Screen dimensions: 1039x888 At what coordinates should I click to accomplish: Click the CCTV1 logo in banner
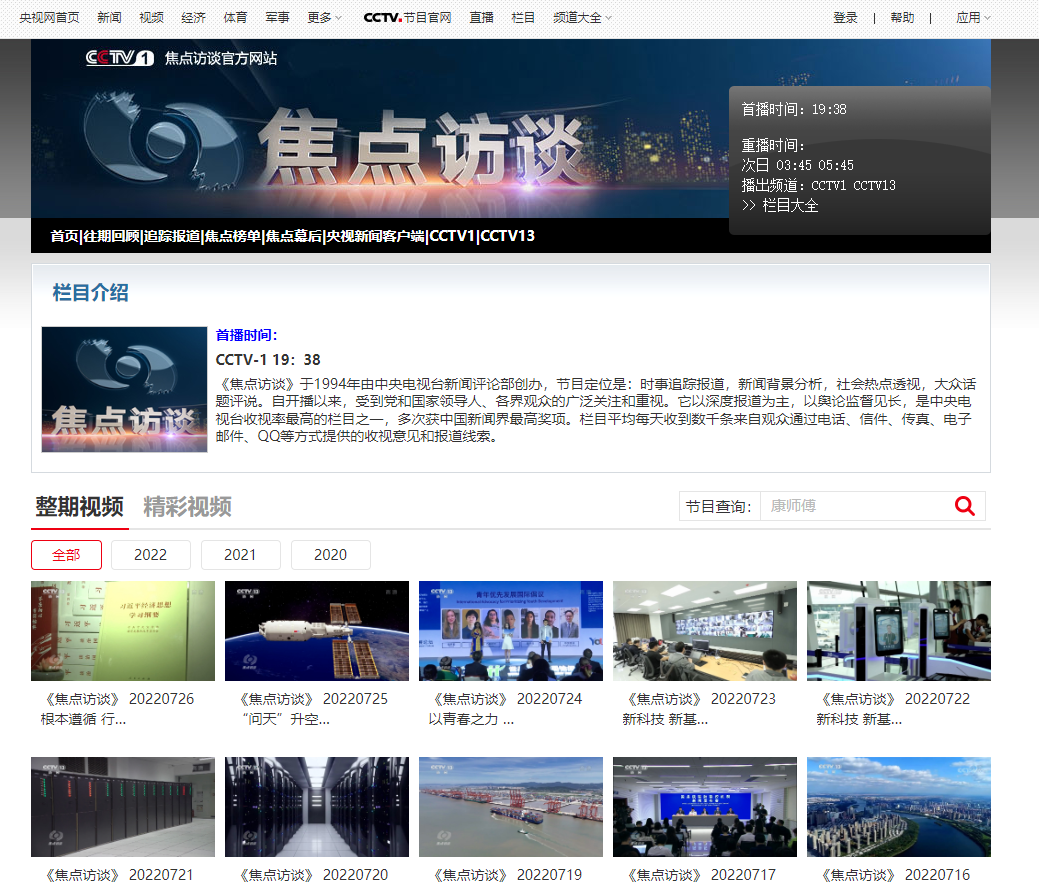(119, 58)
